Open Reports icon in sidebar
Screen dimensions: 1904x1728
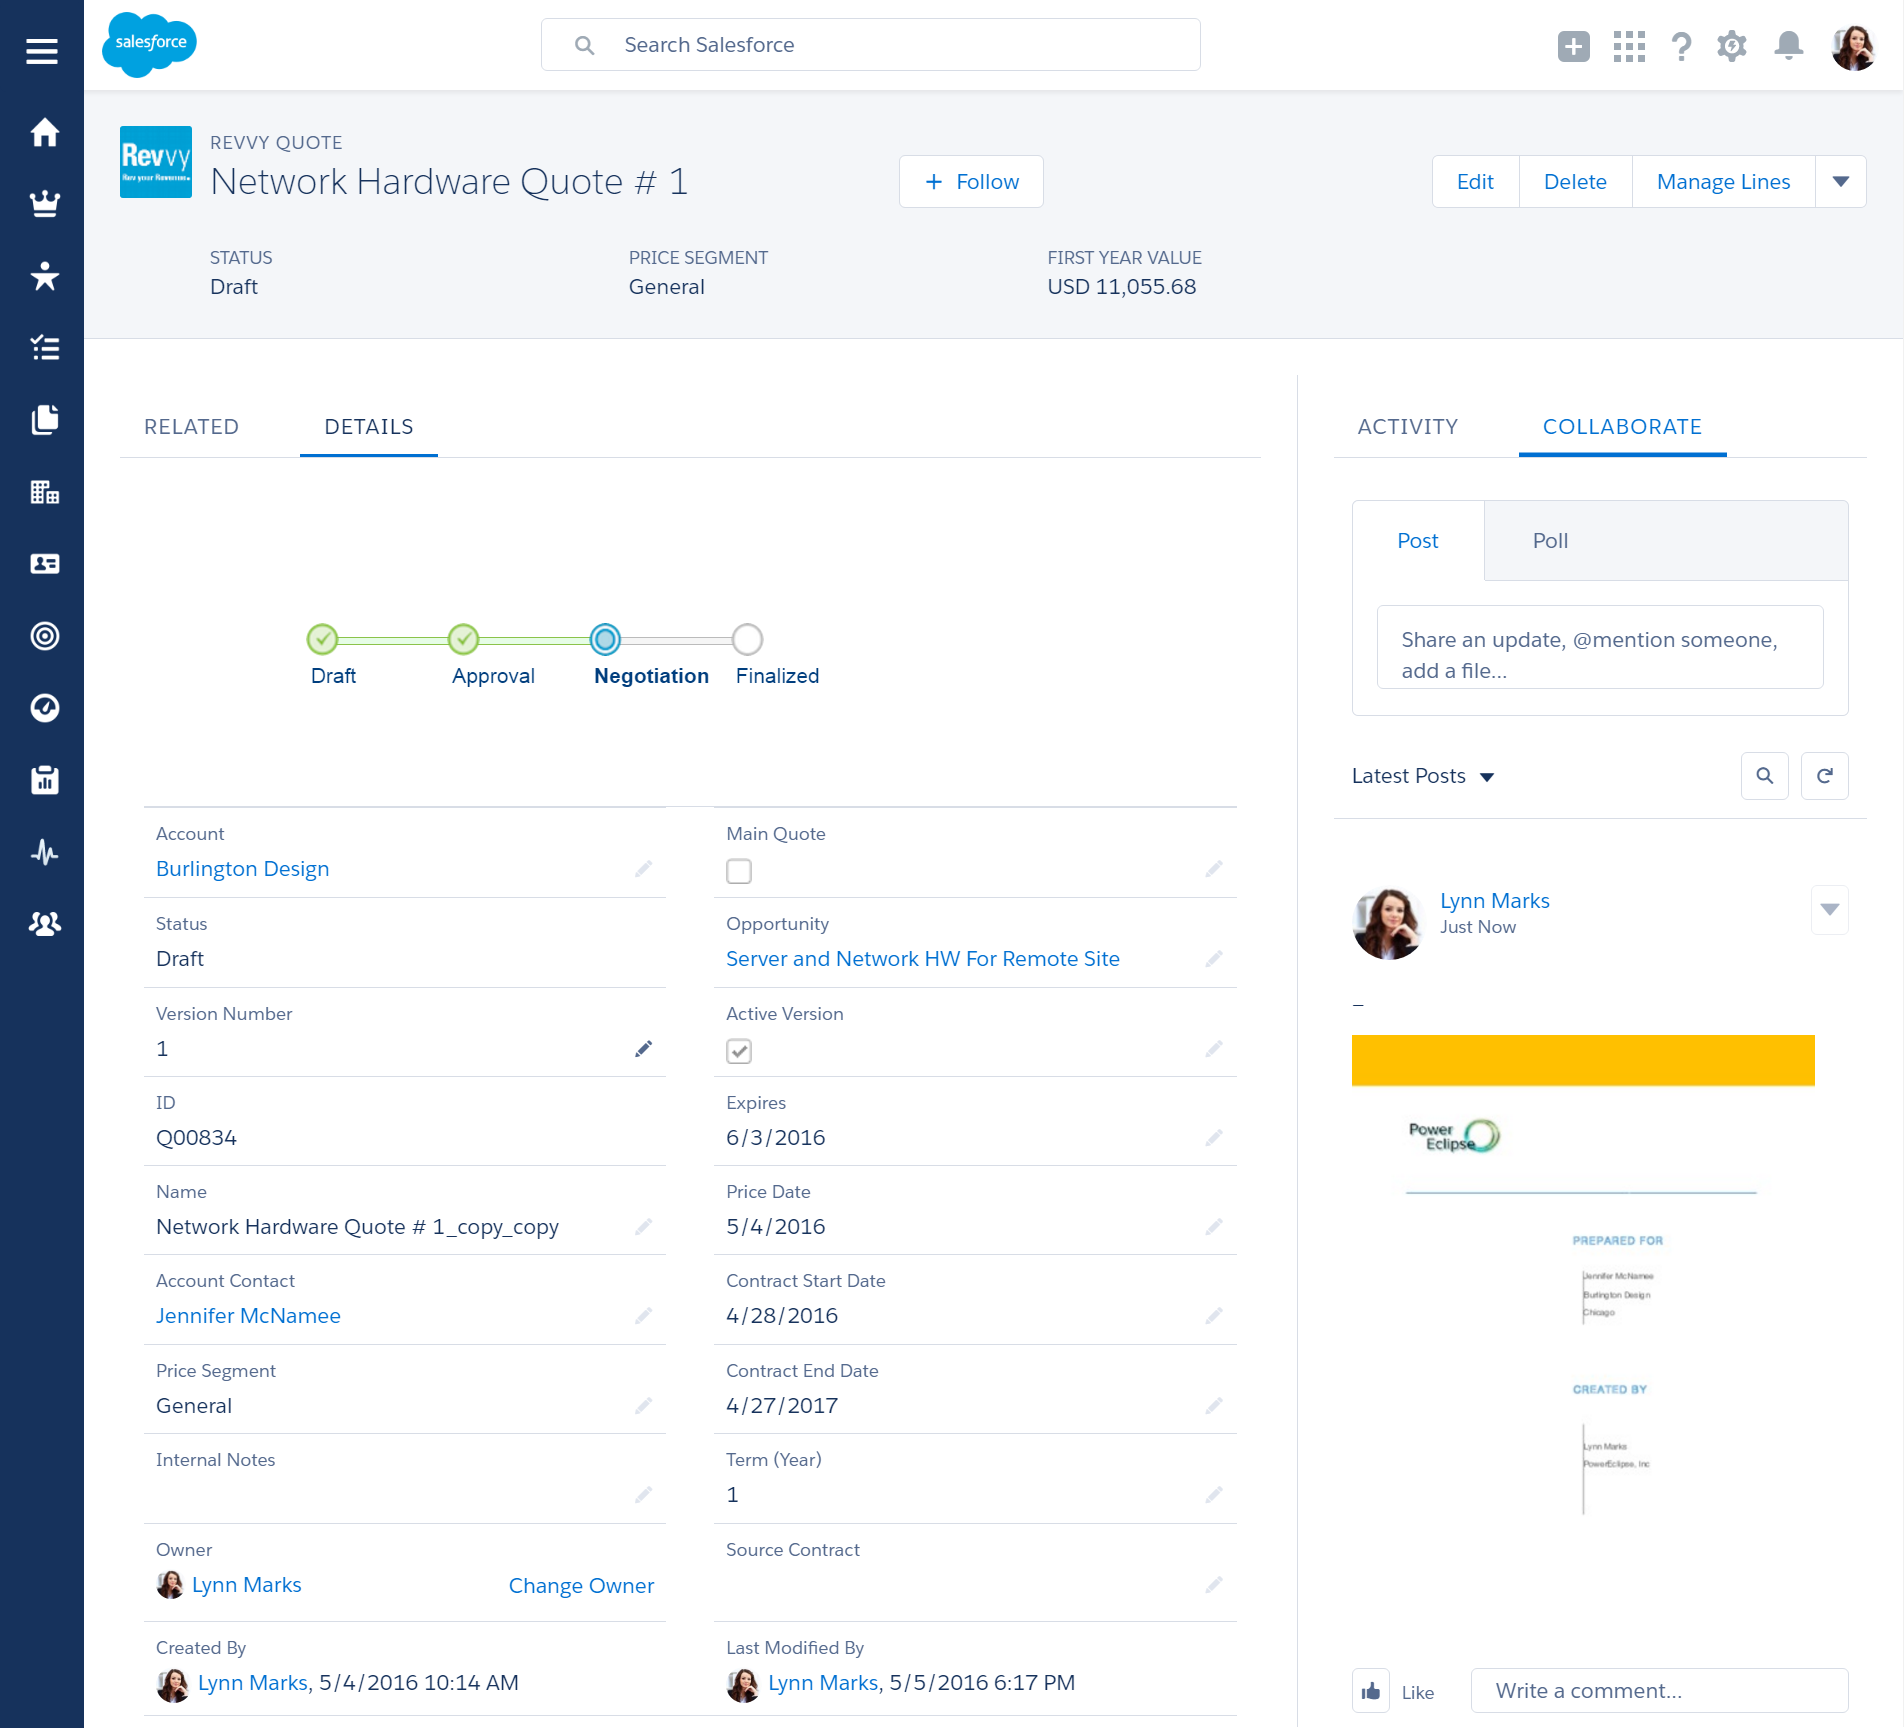point(44,780)
